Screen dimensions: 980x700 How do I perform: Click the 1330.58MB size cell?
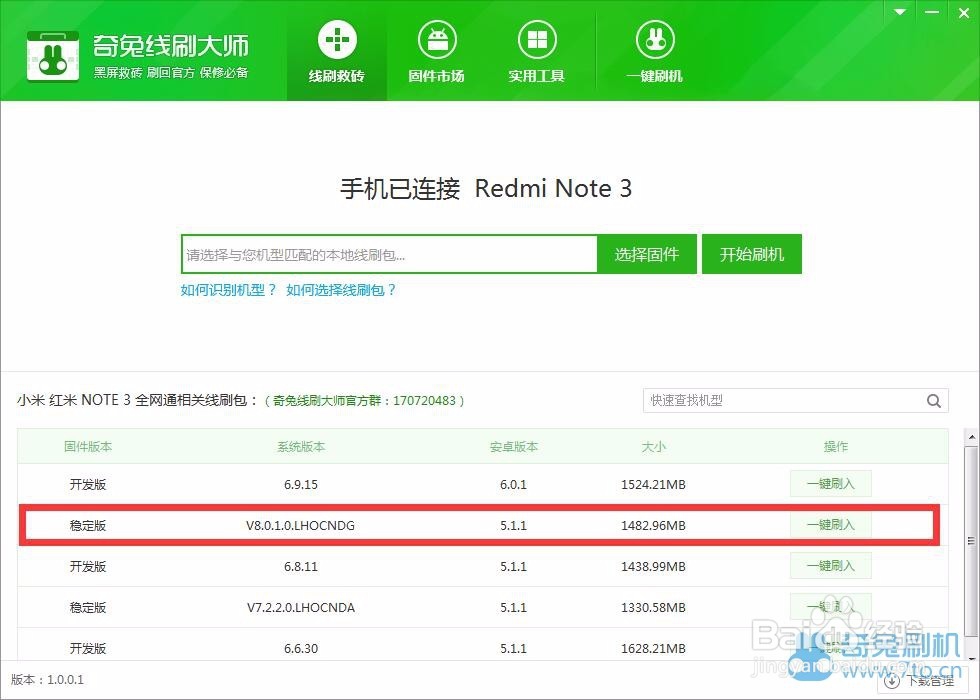(x=653, y=608)
